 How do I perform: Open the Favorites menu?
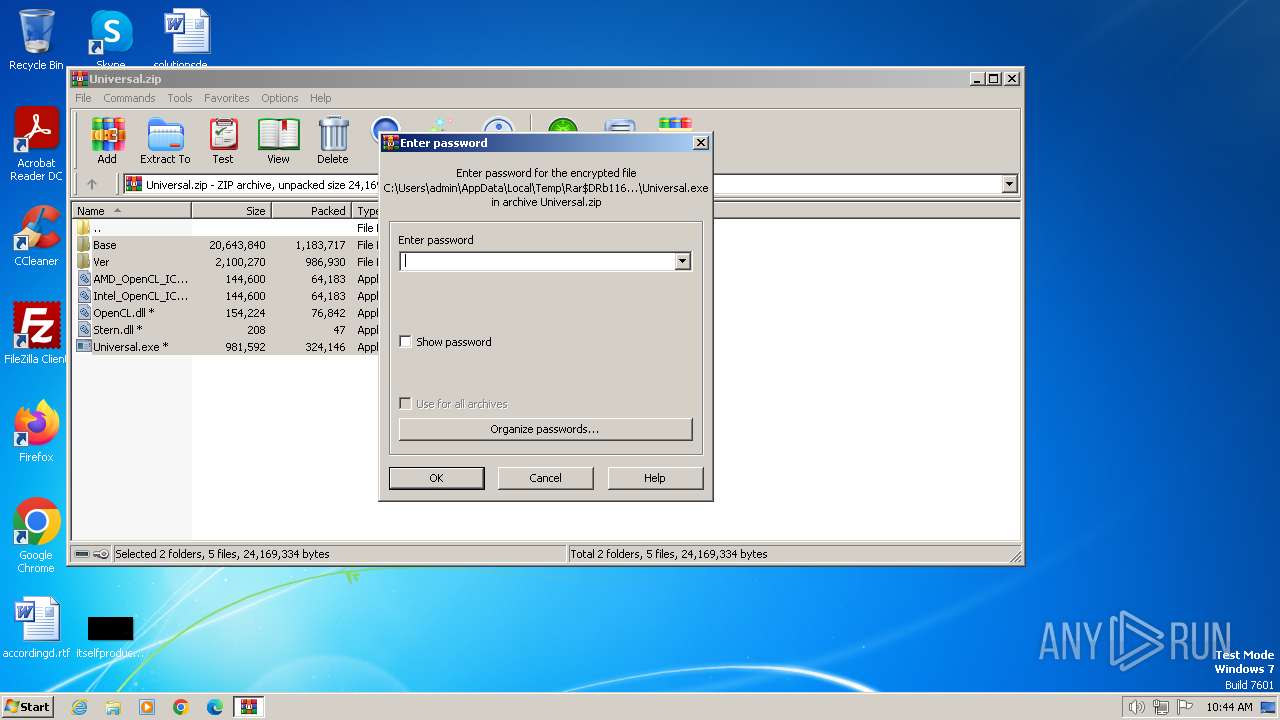(227, 98)
